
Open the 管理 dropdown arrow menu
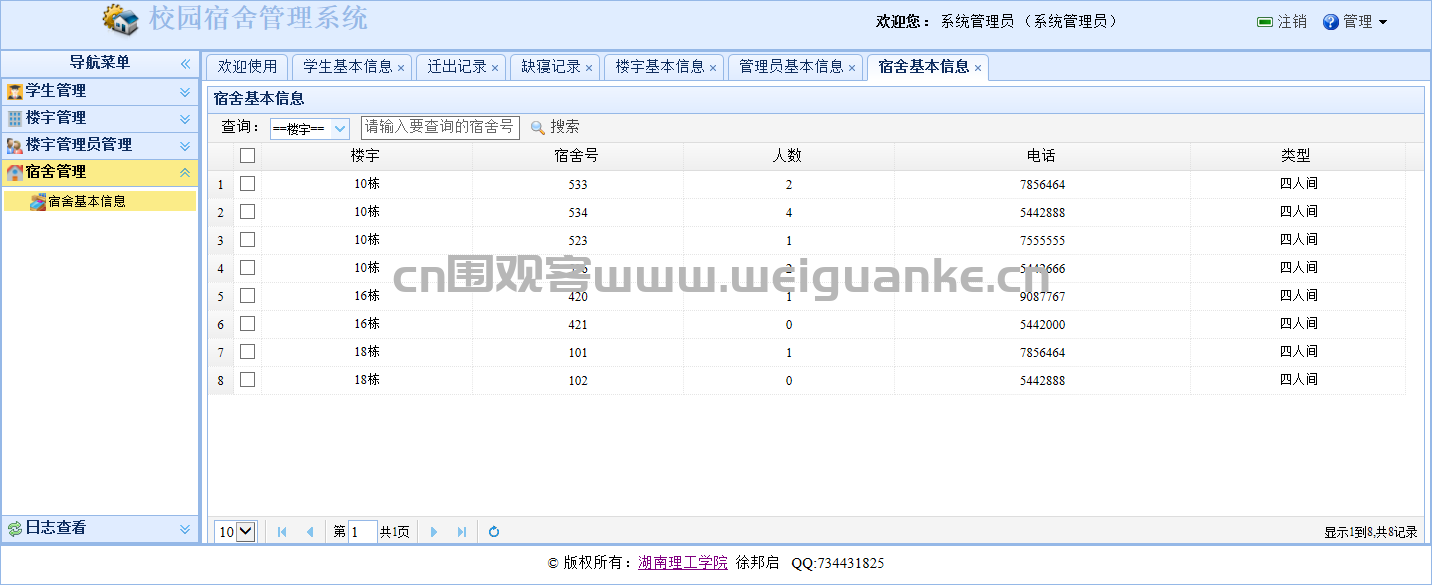[1383, 22]
